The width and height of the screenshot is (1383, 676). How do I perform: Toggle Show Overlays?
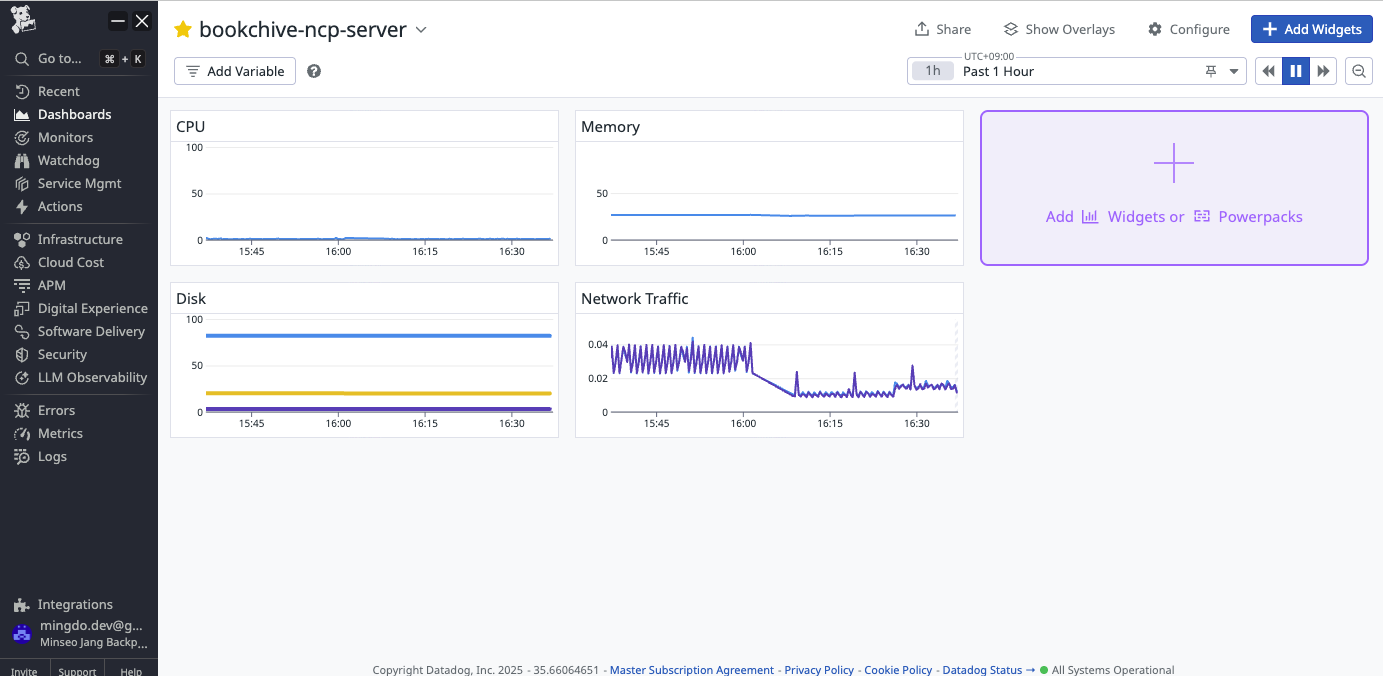pos(1059,29)
